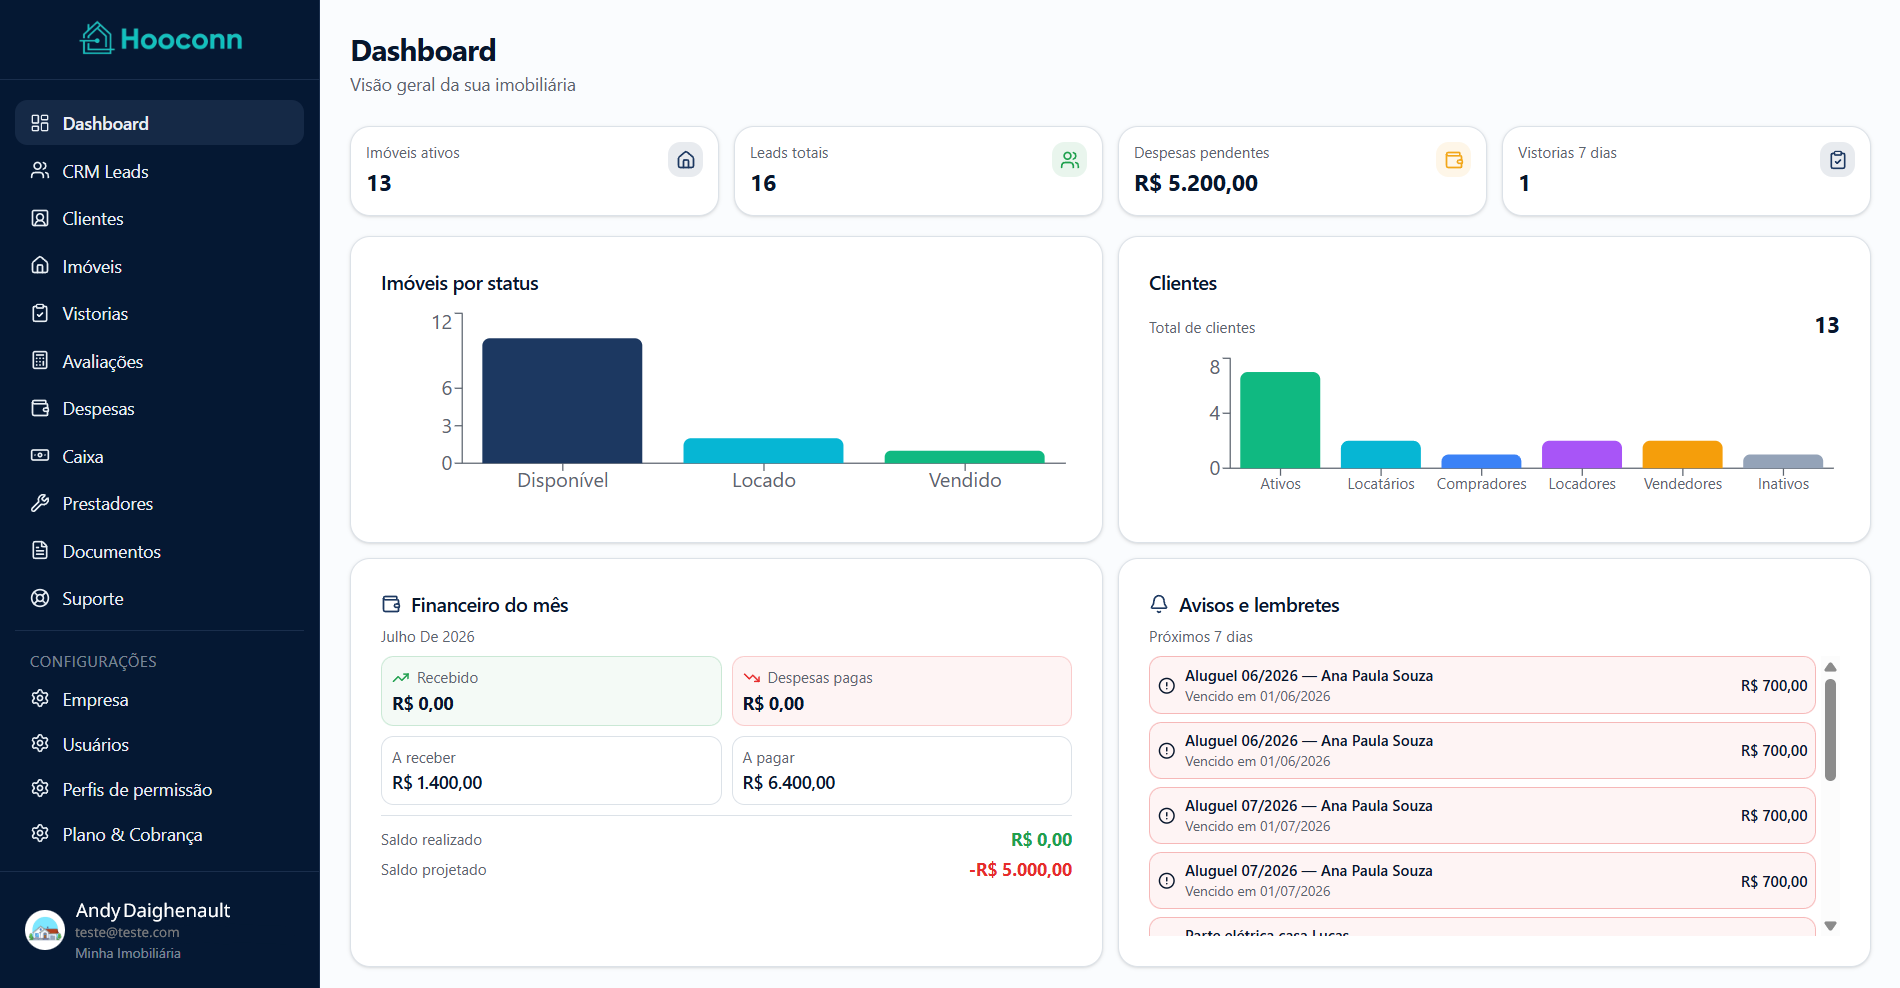Click the clipboard icon on Vistorias 7 dias card
The image size is (1900, 988).
1838,160
